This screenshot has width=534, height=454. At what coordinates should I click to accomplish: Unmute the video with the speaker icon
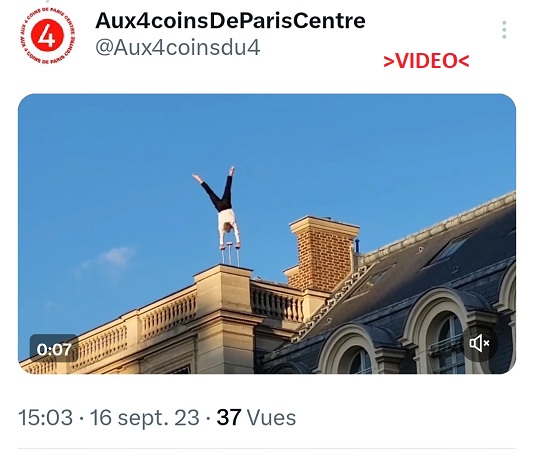coord(479,343)
